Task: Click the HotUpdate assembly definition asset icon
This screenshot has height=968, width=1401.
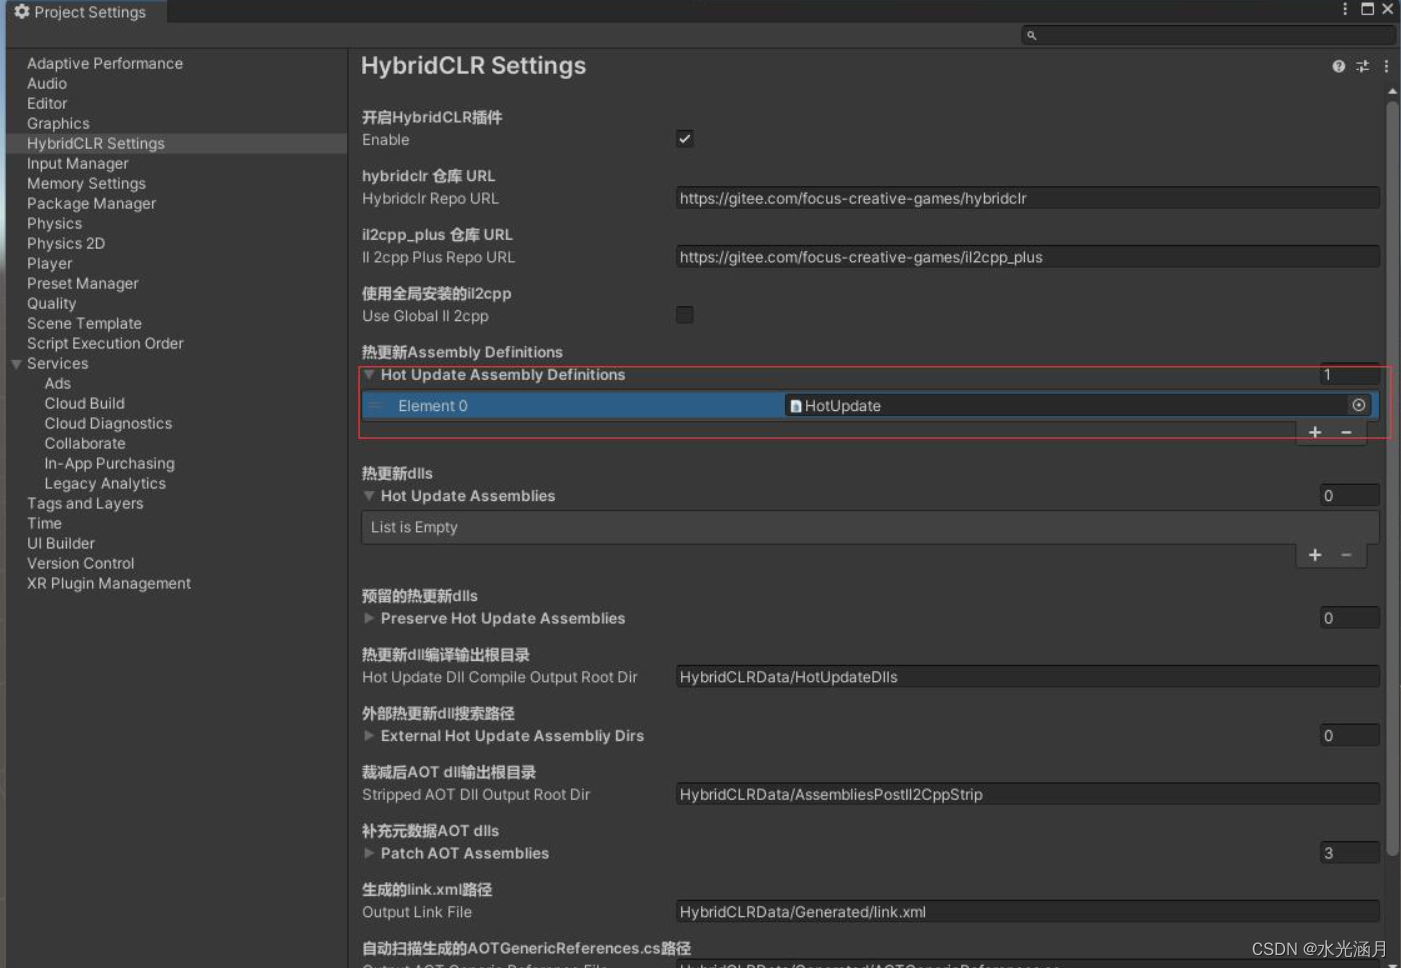Action: pos(795,405)
